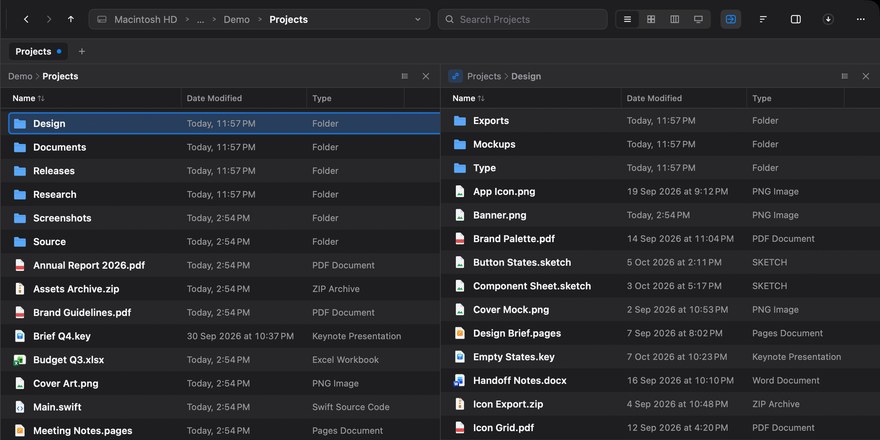880x440 pixels.
Task: Select Handoff Notes.docx file icon
Action: point(460,381)
